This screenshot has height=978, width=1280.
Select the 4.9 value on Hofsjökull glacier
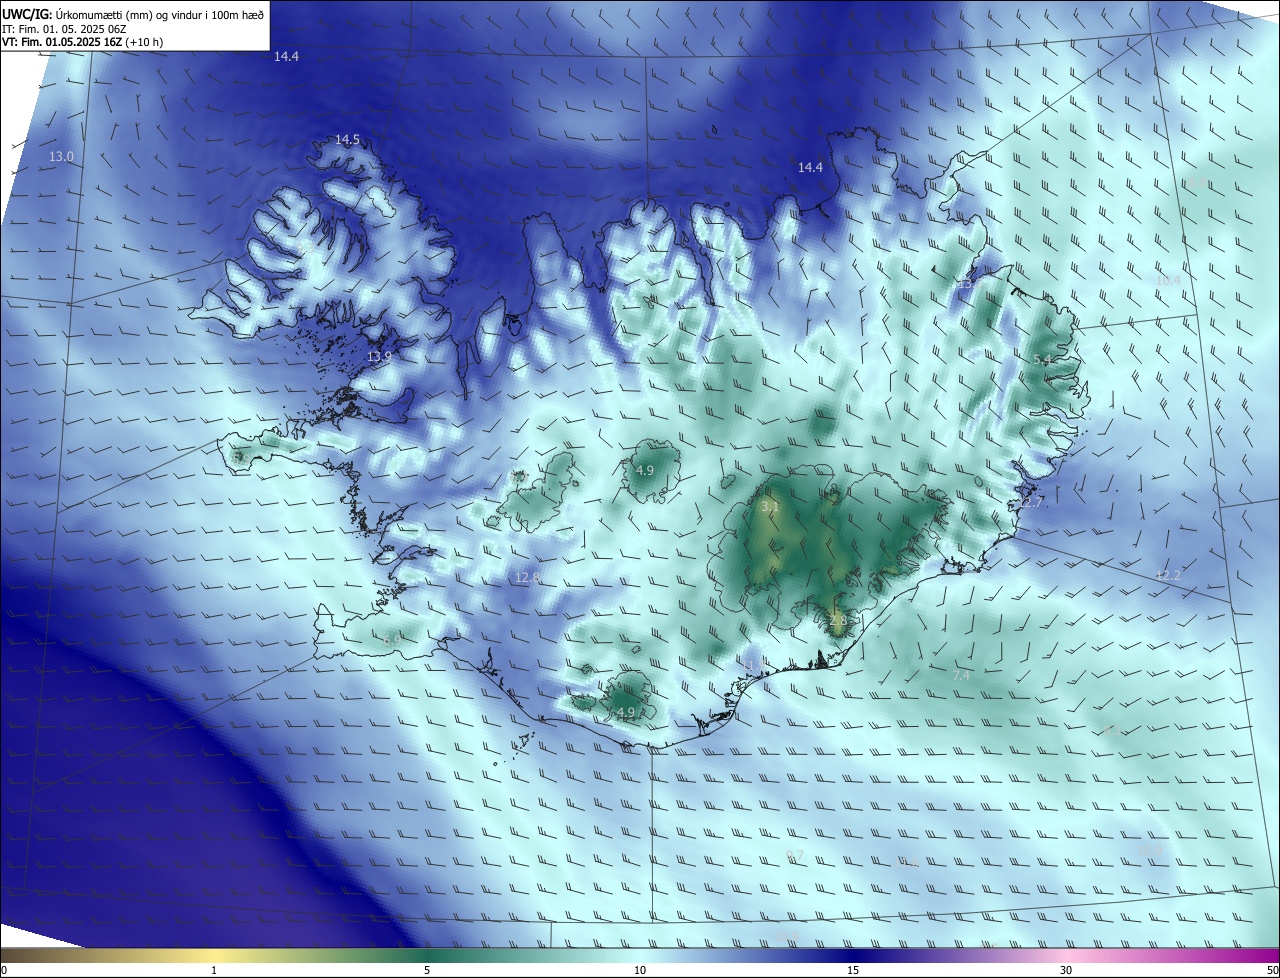645,470
